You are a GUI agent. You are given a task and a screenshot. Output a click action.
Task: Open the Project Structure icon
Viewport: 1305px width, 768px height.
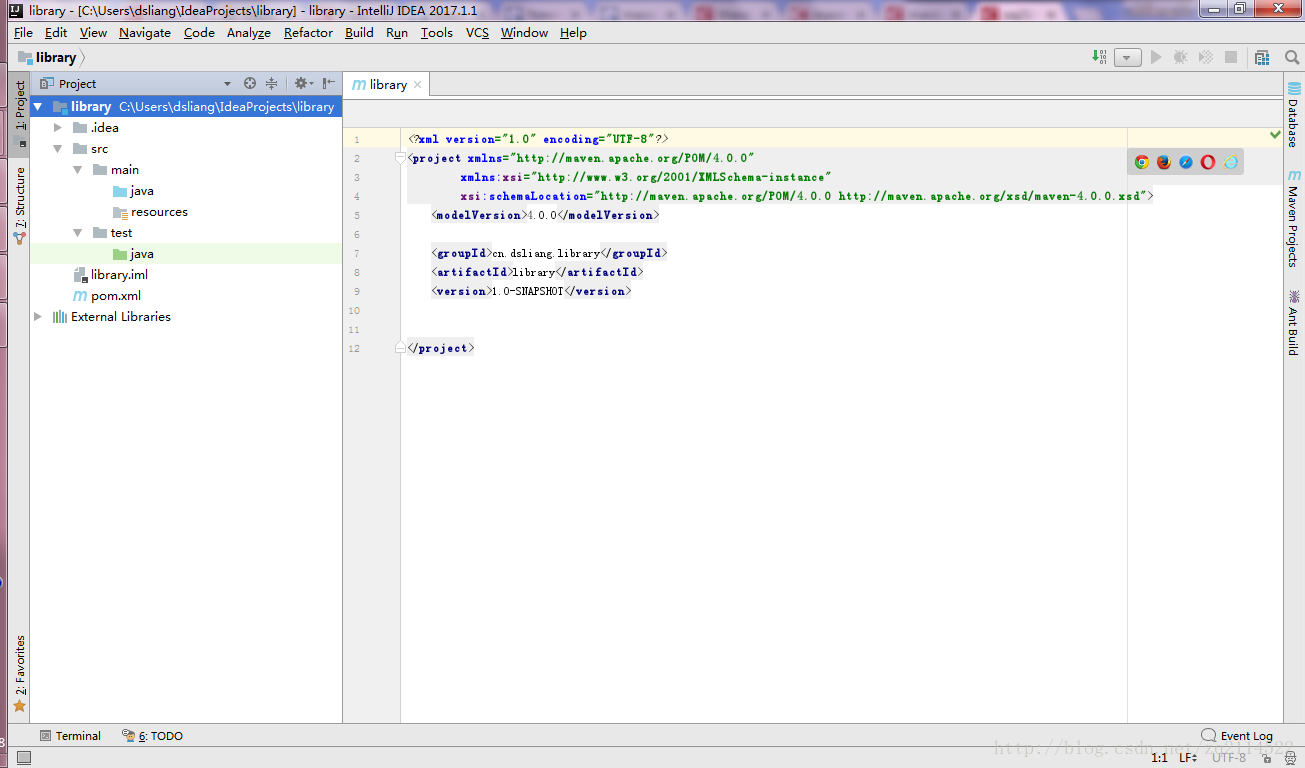[x=1262, y=58]
